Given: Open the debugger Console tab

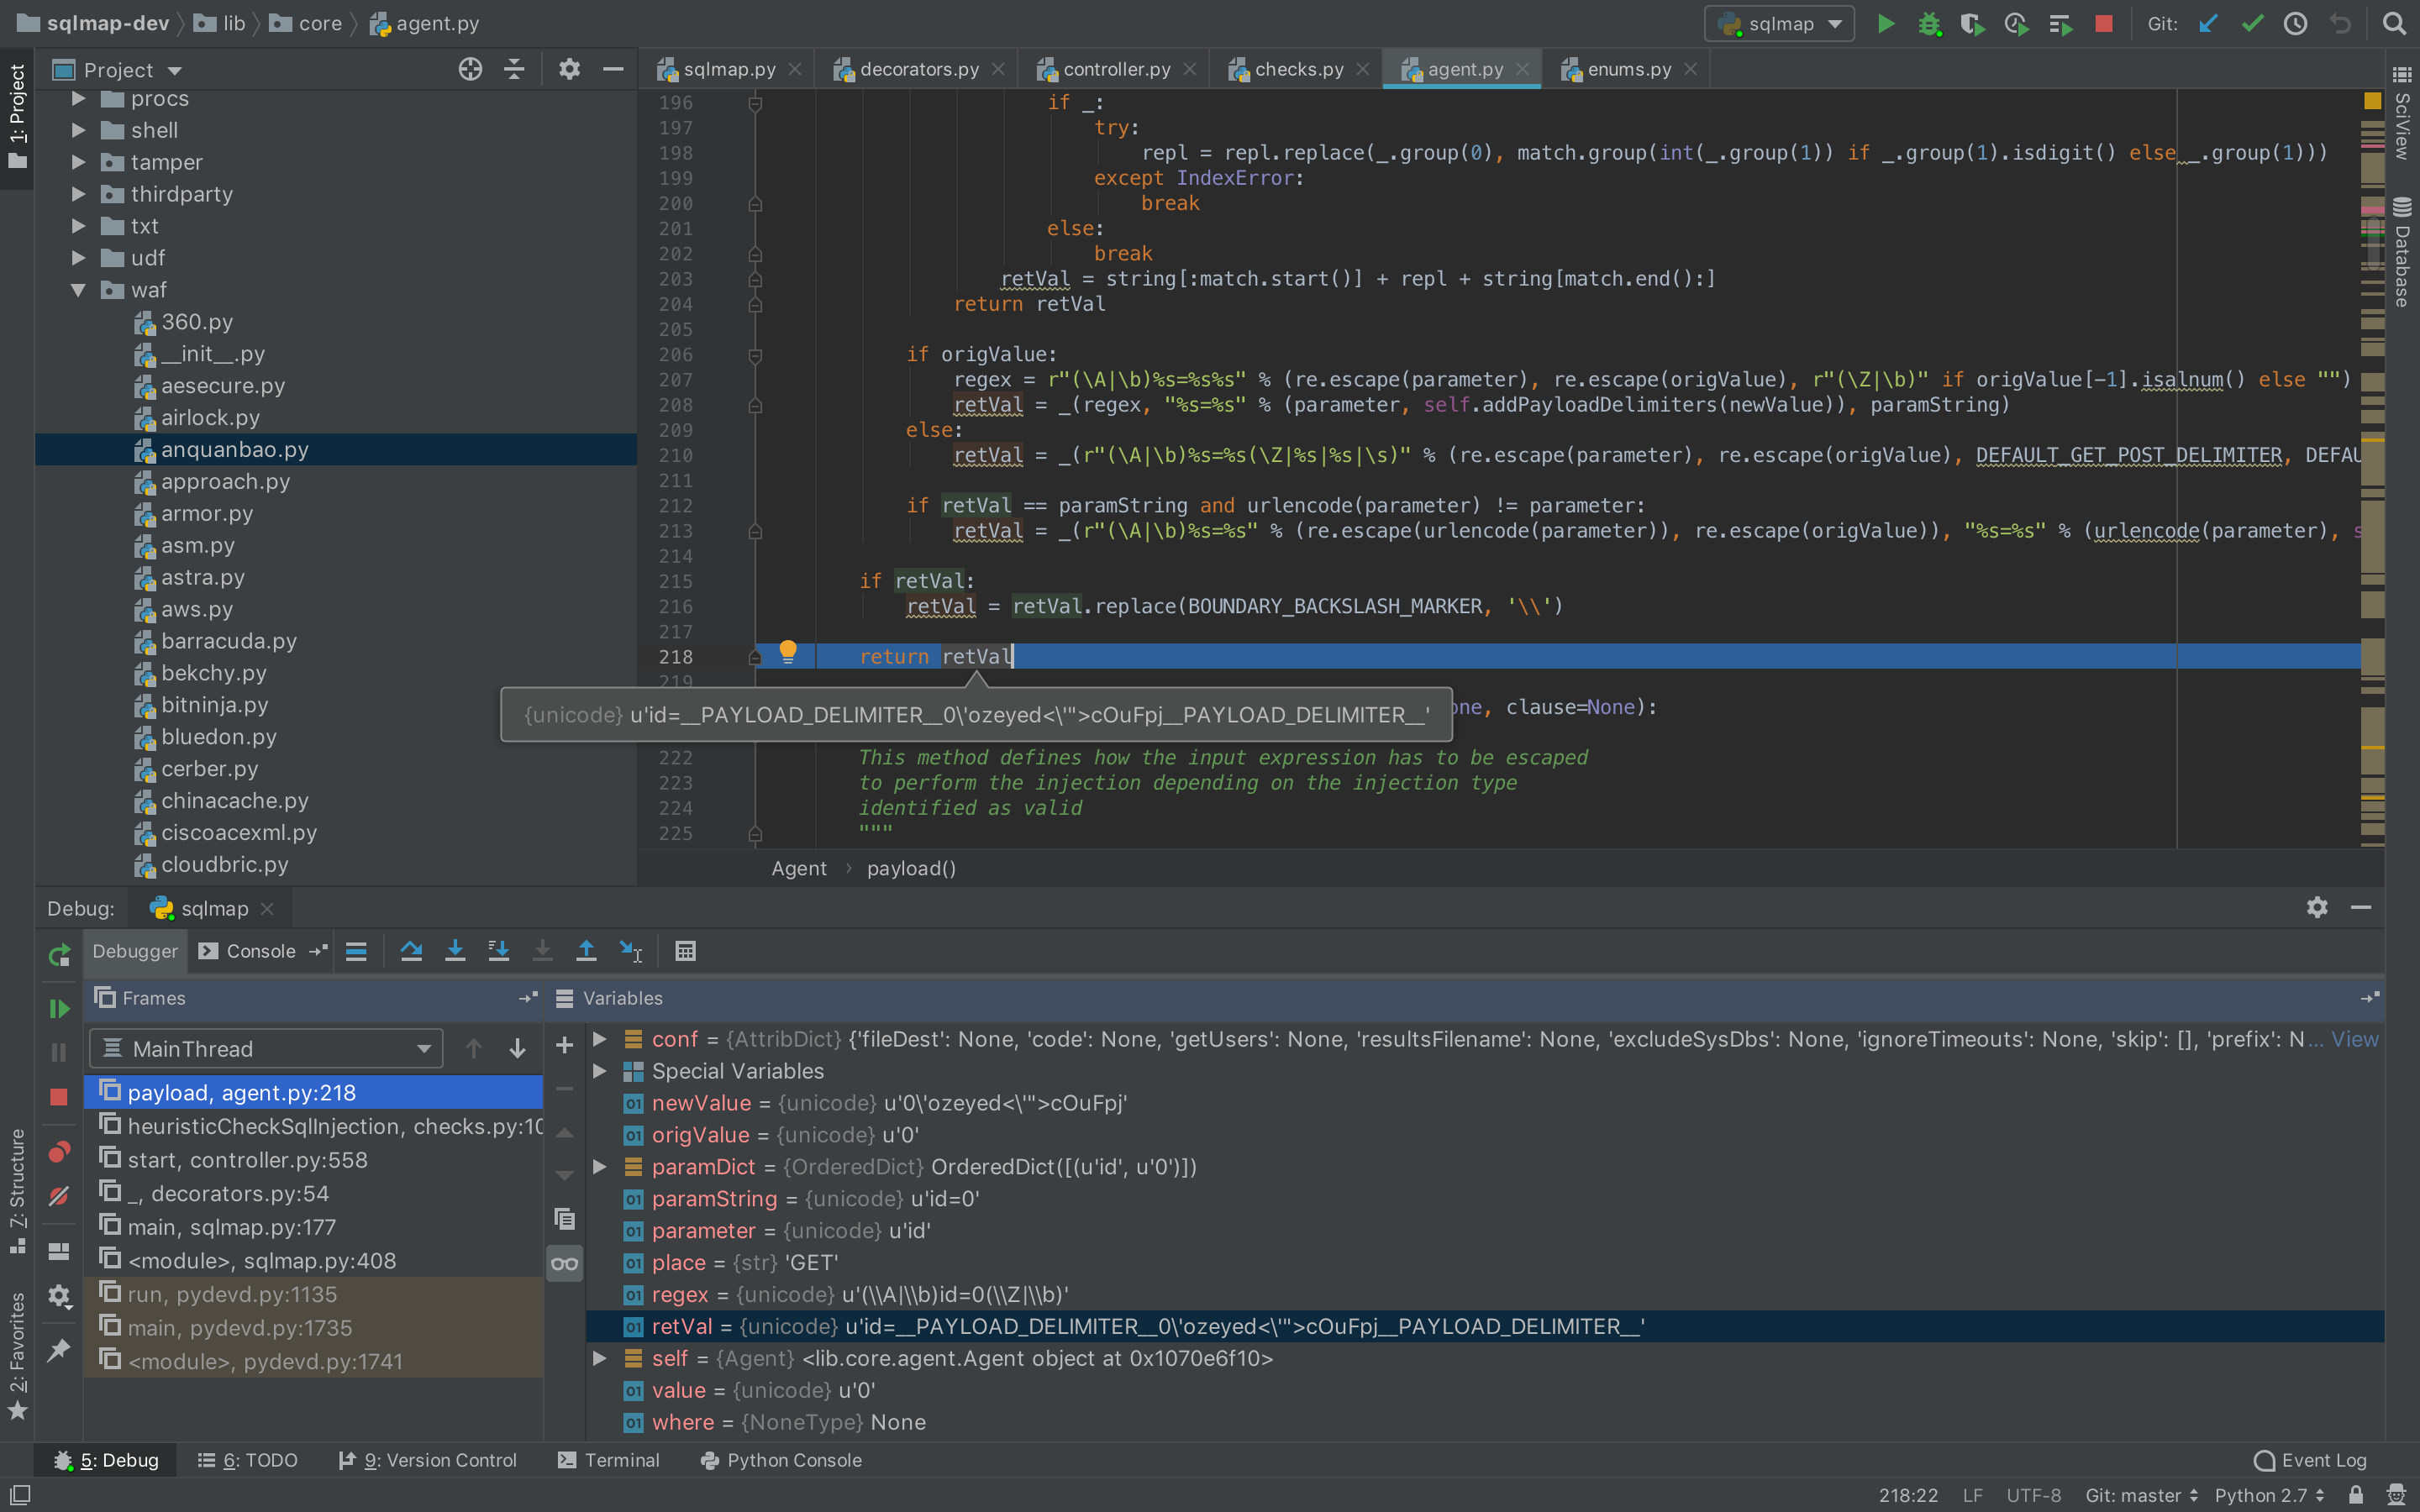Looking at the screenshot, I should pos(260,951).
